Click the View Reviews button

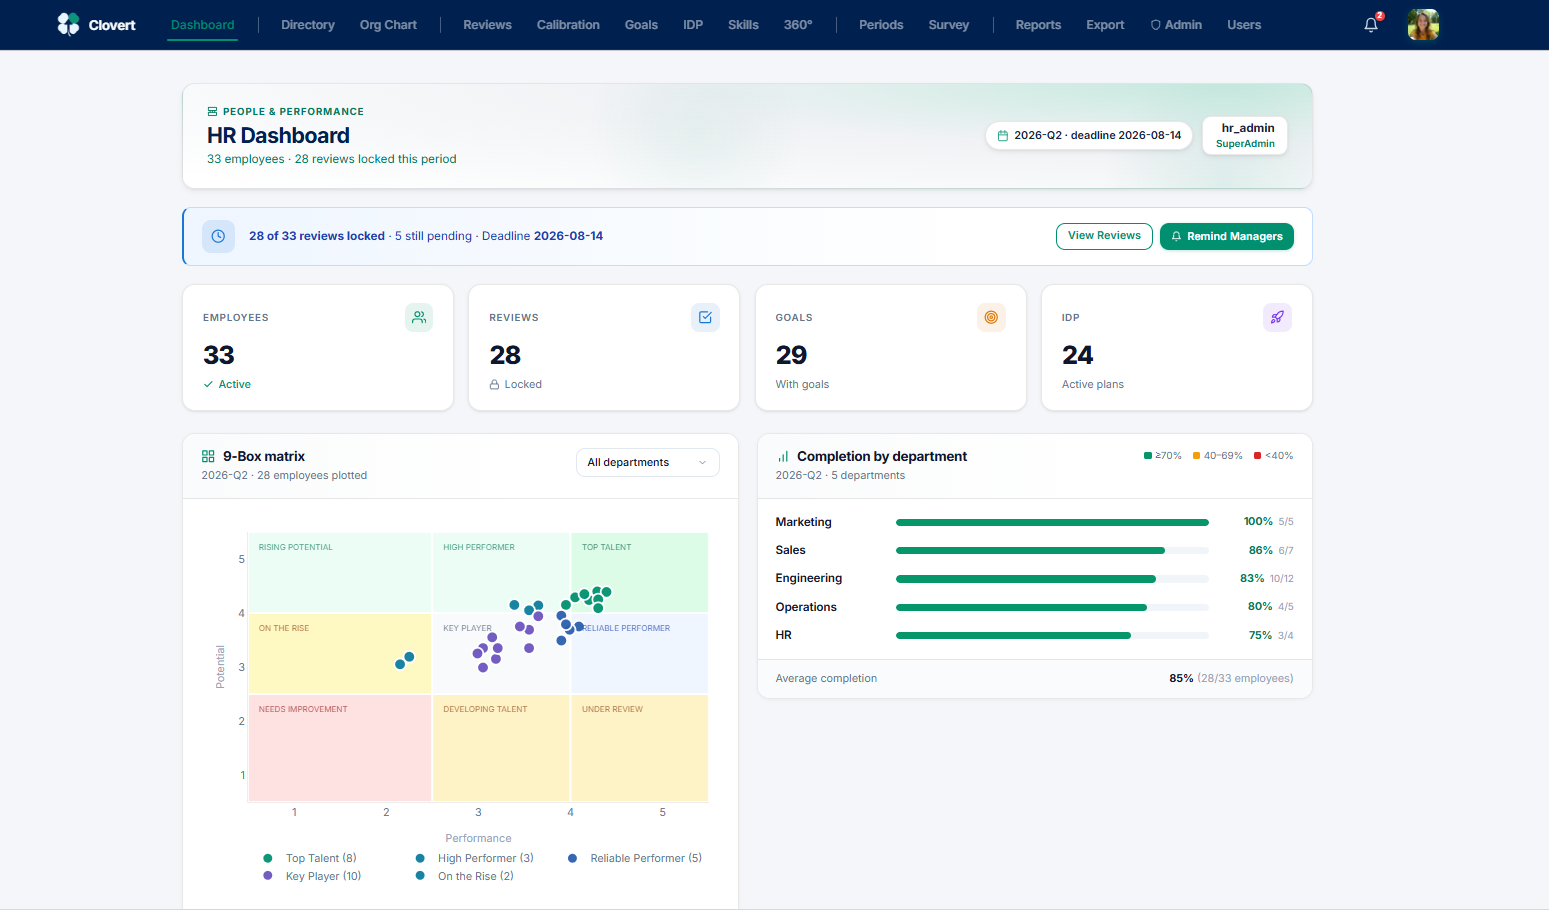1104,236
